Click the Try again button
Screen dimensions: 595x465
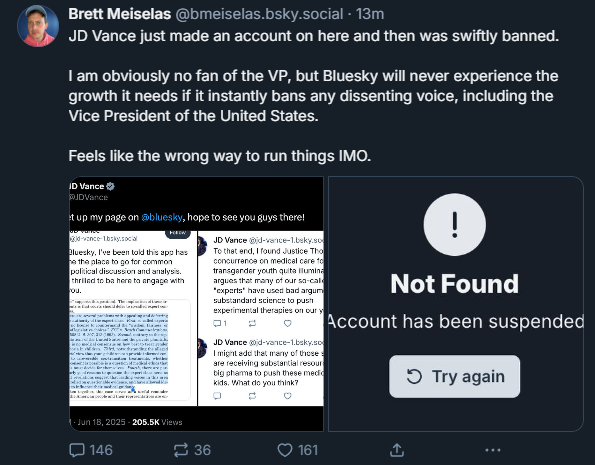click(455, 377)
